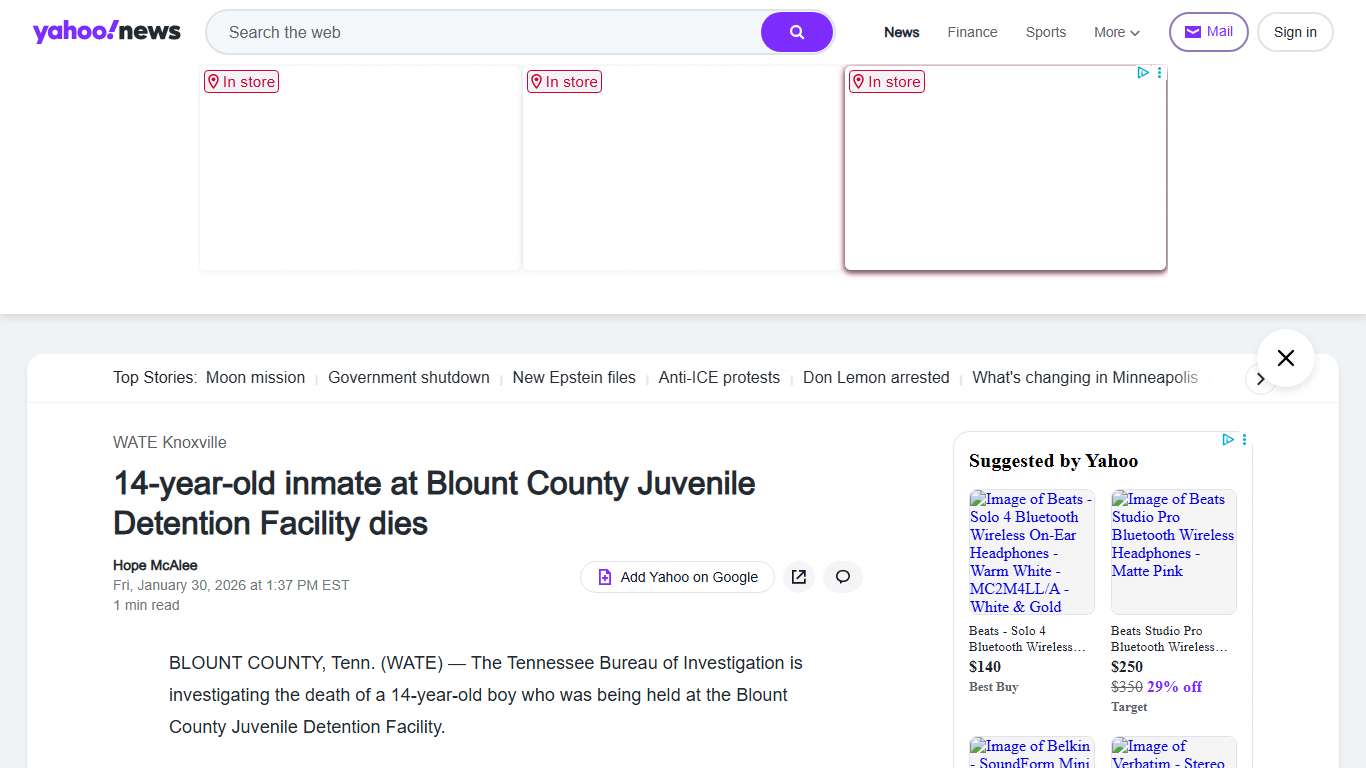Click the share article icon
This screenshot has width=1366, height=768.
point(799,577)
